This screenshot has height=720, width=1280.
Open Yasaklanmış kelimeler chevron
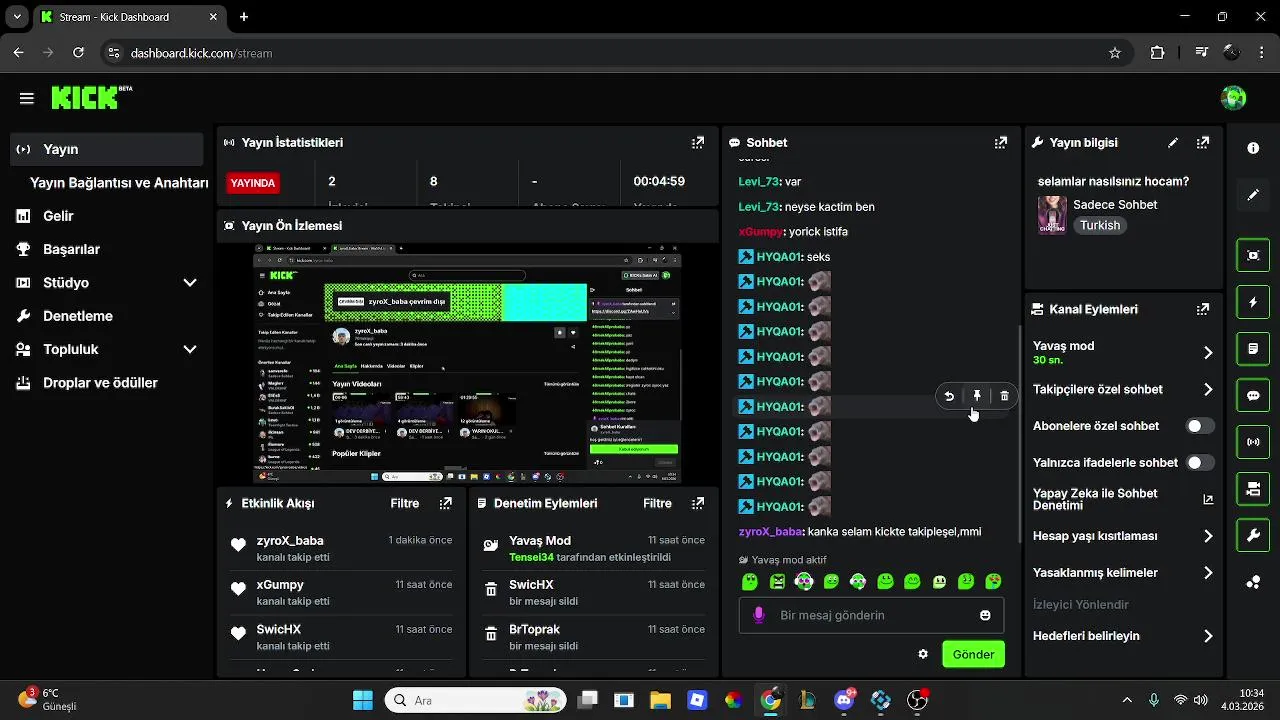click(1208, 573)
